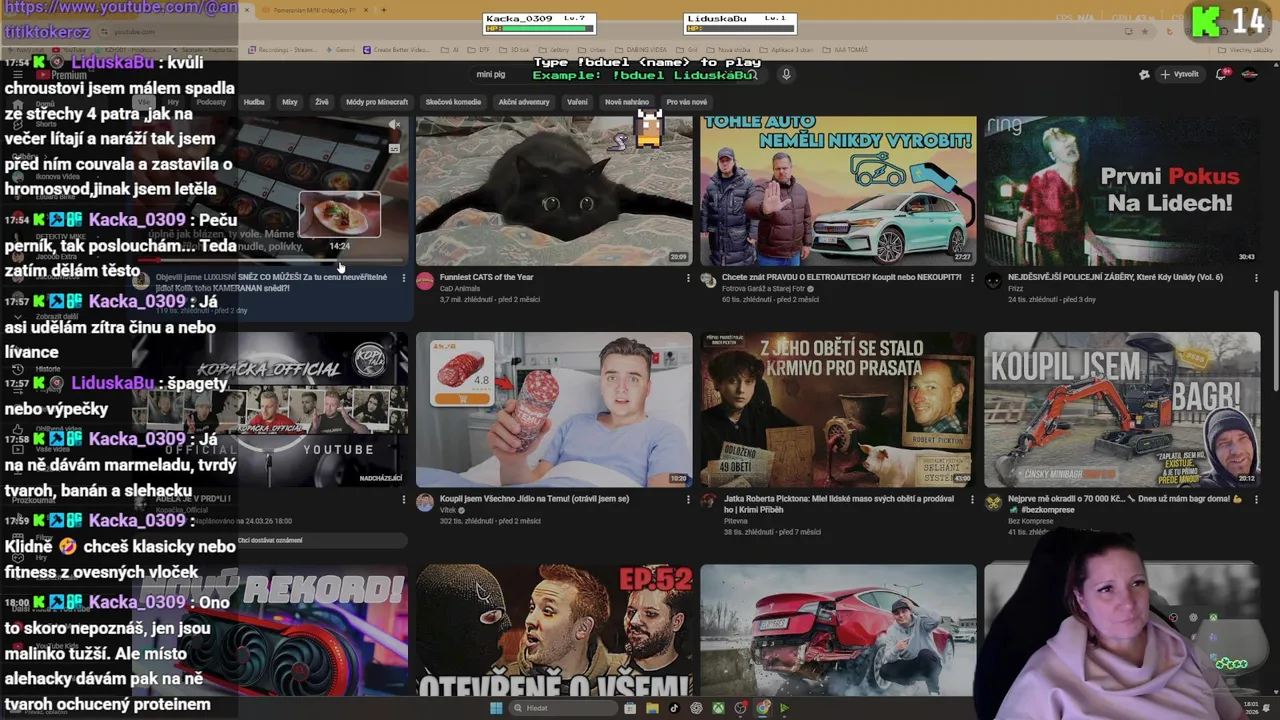Open the 'Koupil jsem bagr' thumbnail
The image size is (1280, 720).
tap(1122, 410)
